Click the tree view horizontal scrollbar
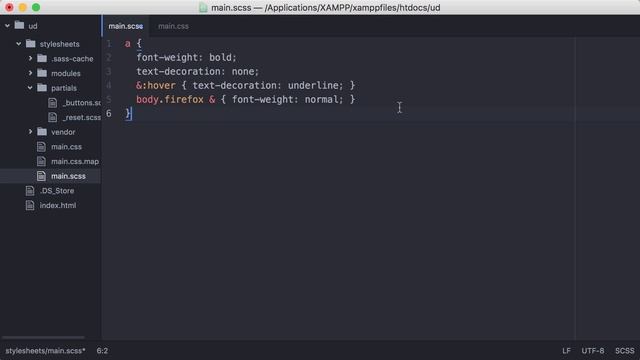 click(x=43, y=337)
